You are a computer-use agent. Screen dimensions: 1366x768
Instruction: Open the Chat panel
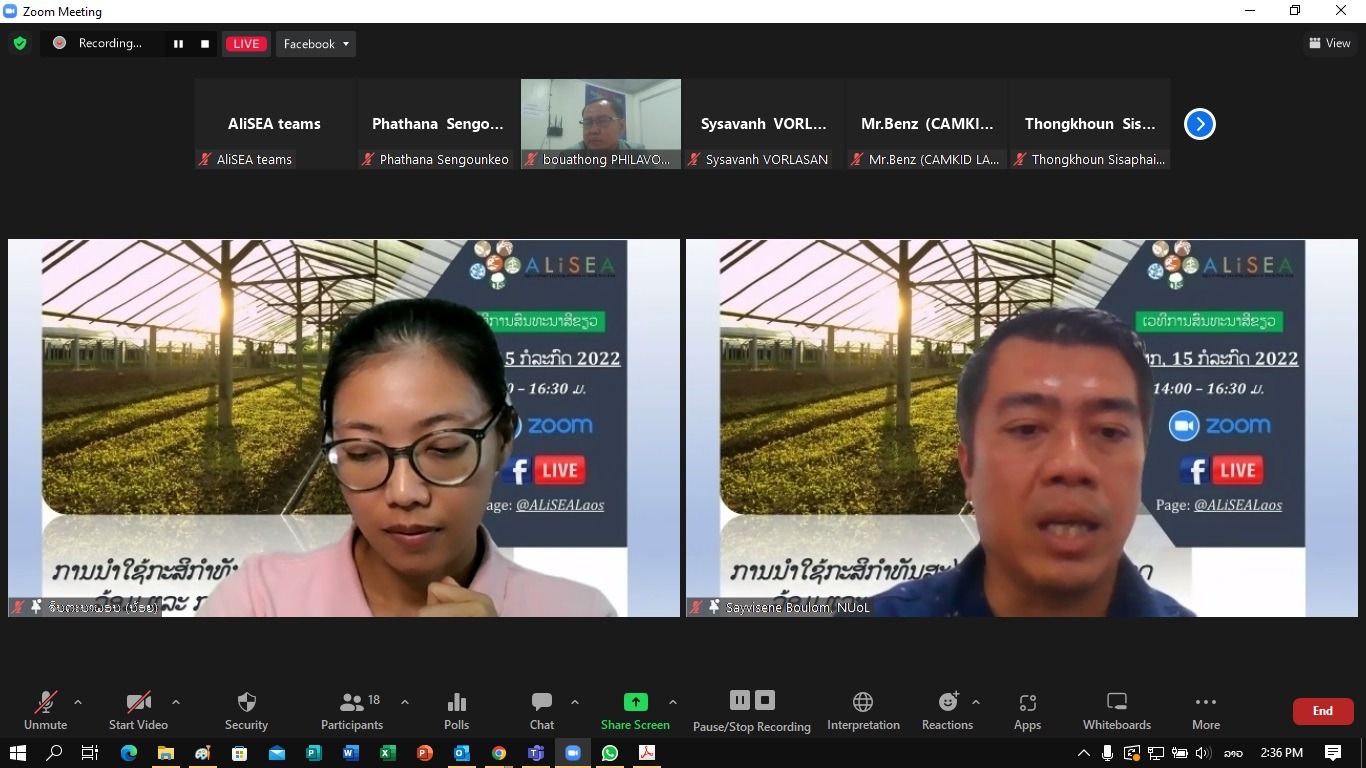pyautogui.click(x=541, y=710)
